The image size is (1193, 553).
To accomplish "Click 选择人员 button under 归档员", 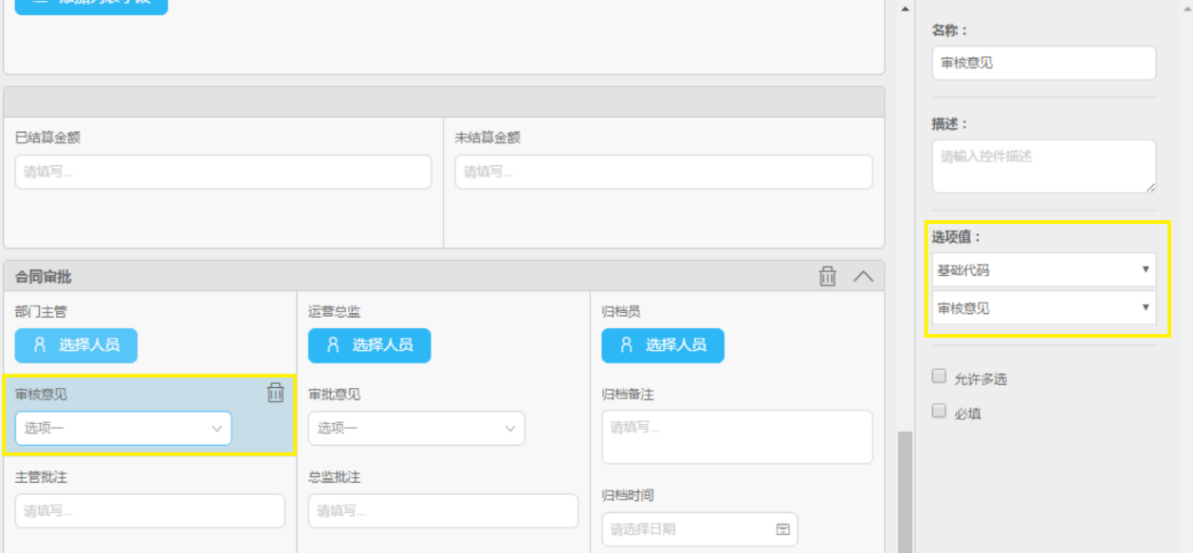I will [662, 345].
